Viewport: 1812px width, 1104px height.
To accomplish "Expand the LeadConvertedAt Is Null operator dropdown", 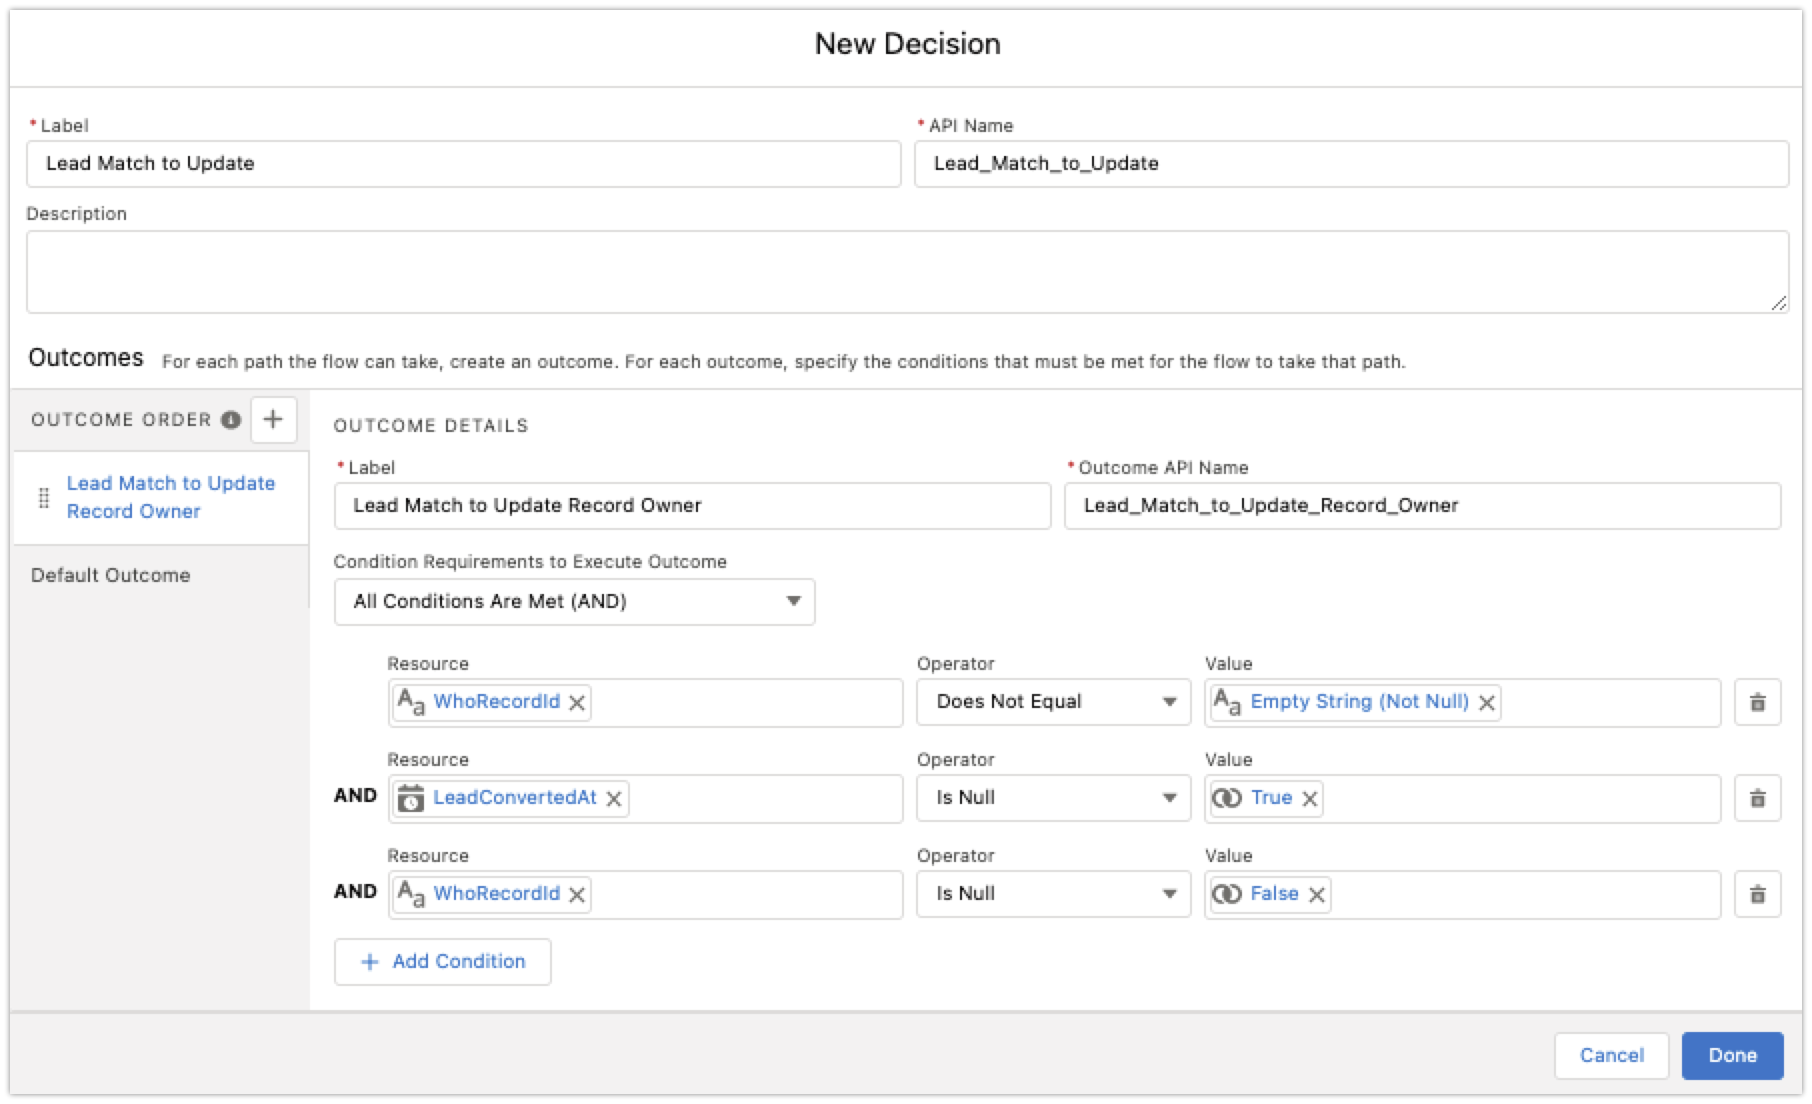I will click(x=1053, y=798).
